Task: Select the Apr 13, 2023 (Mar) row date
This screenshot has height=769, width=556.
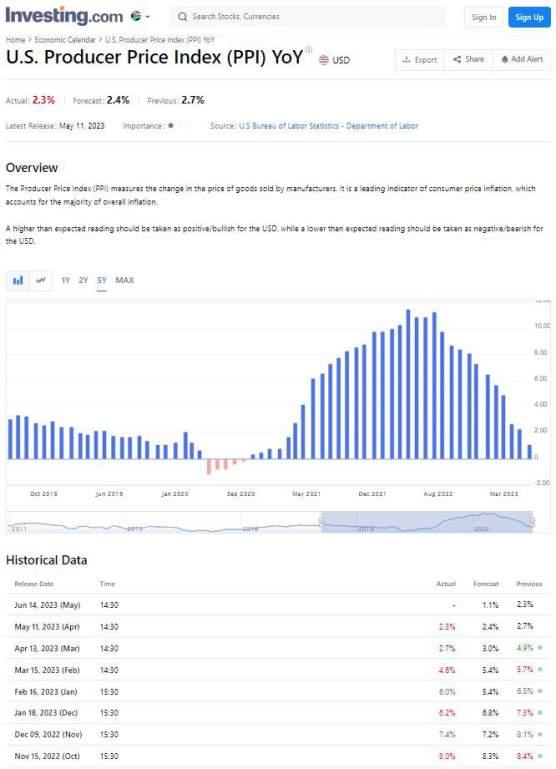Action: [x=47, y=648]
